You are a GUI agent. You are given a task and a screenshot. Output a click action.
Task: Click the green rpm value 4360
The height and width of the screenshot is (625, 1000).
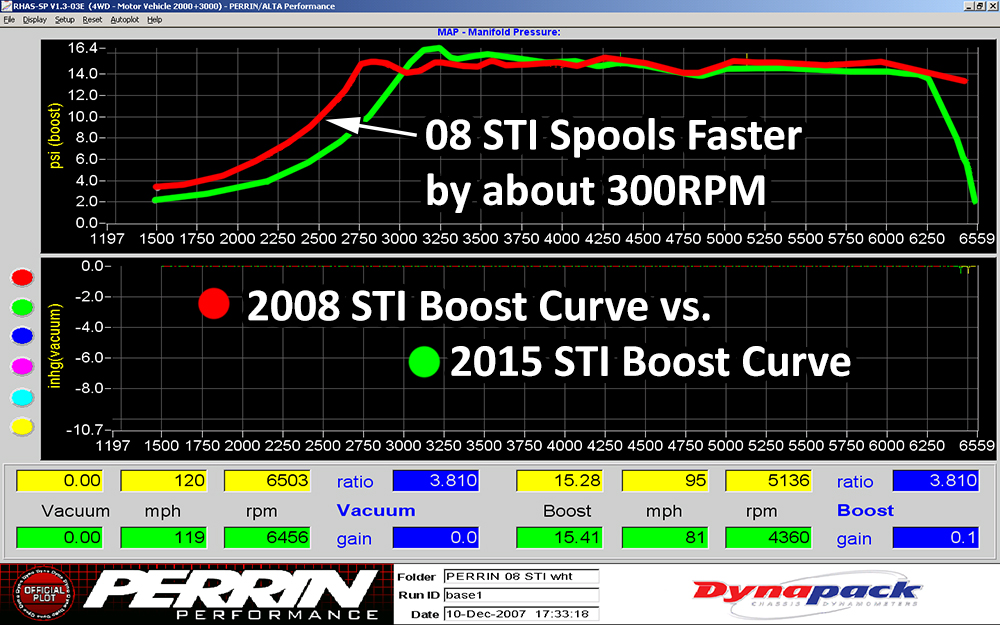click(x=768, y=537)
